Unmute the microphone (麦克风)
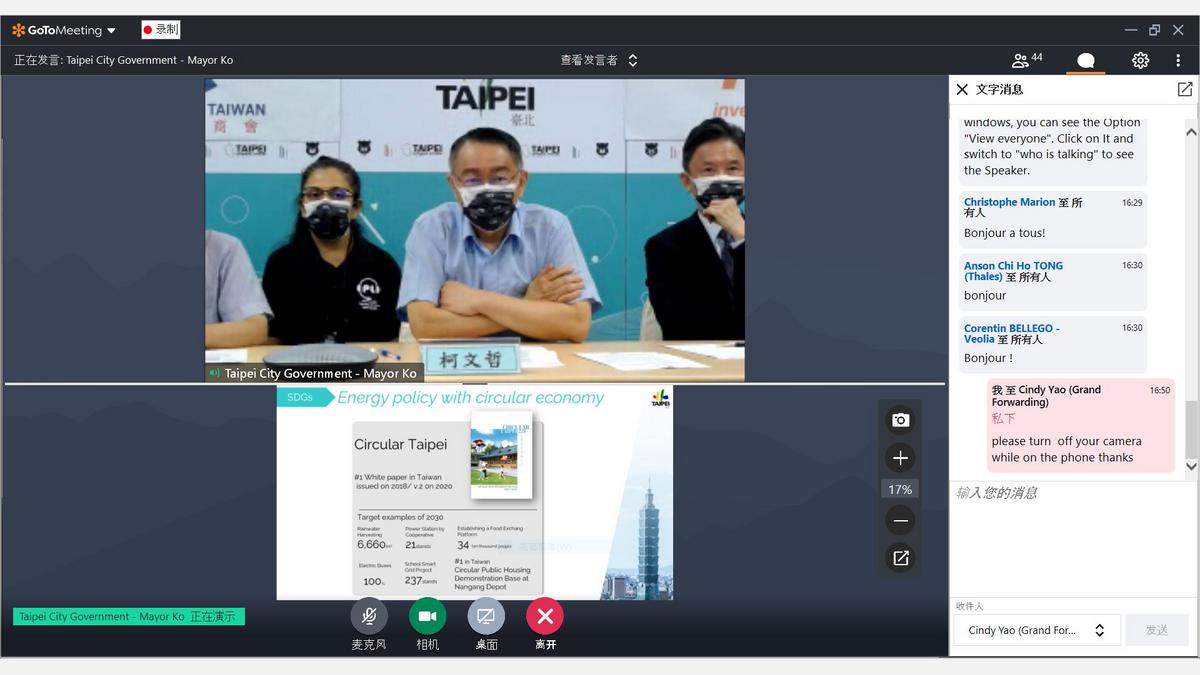The width and height of the screenshot is (1200, 675). (x=368, y=616)
